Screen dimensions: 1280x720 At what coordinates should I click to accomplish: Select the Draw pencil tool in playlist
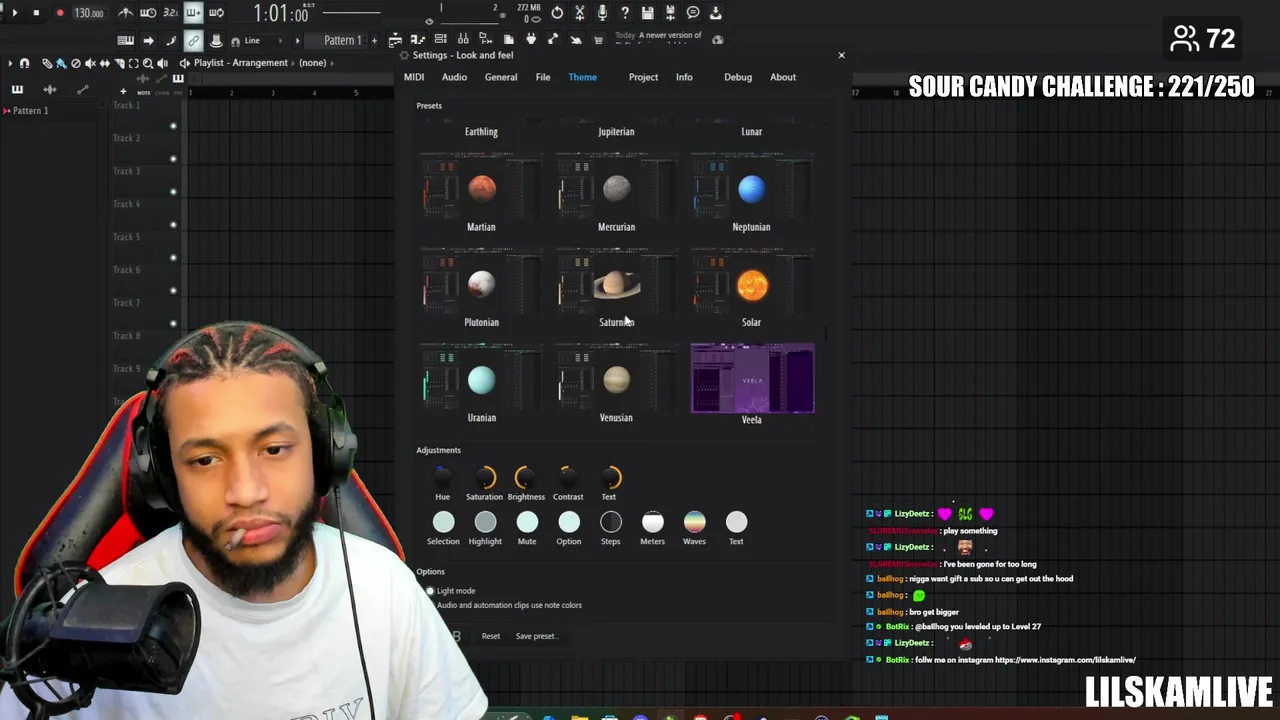pos(47,63)
